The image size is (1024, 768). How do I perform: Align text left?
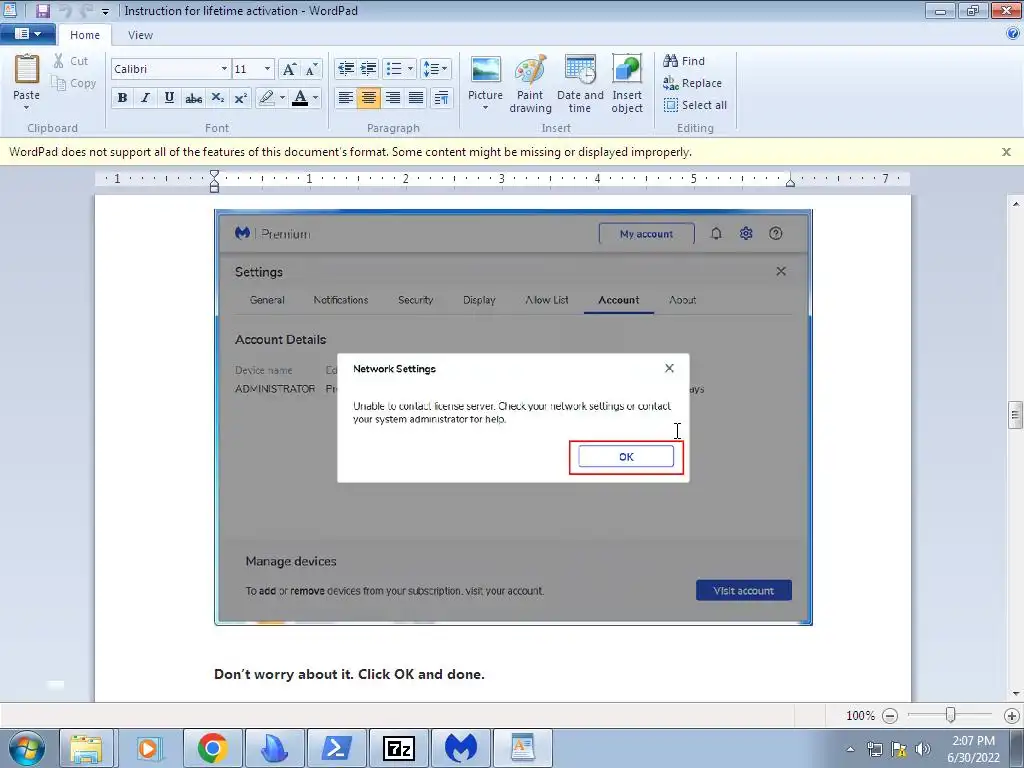[345, 98]
